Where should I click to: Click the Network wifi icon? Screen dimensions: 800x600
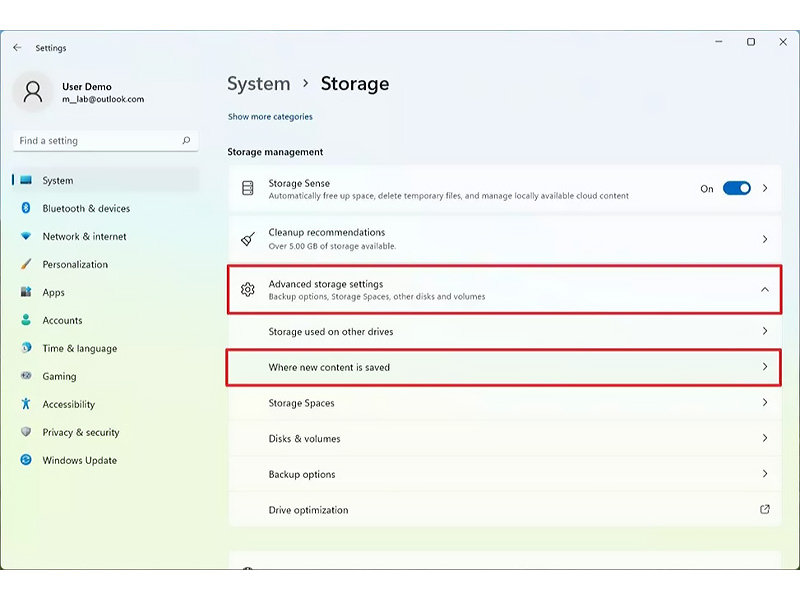click(26, 236)
